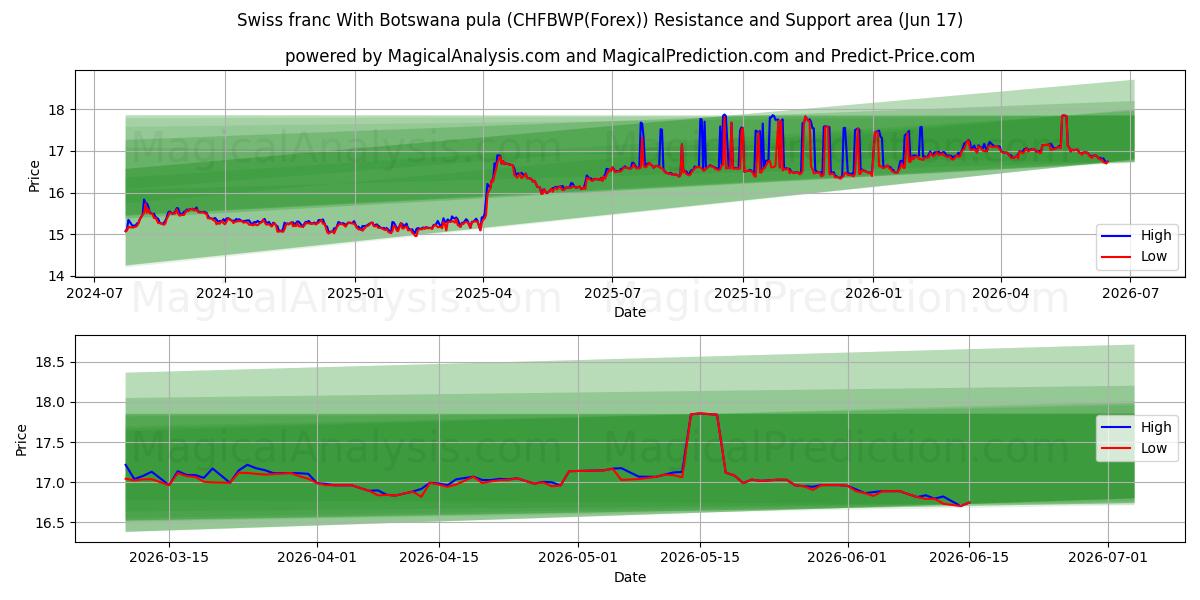The height and width of the screenshot is (600, 1200).
Task: Click the '2026-07' tick label on top chart
Action: click(x=1130, y=295)
